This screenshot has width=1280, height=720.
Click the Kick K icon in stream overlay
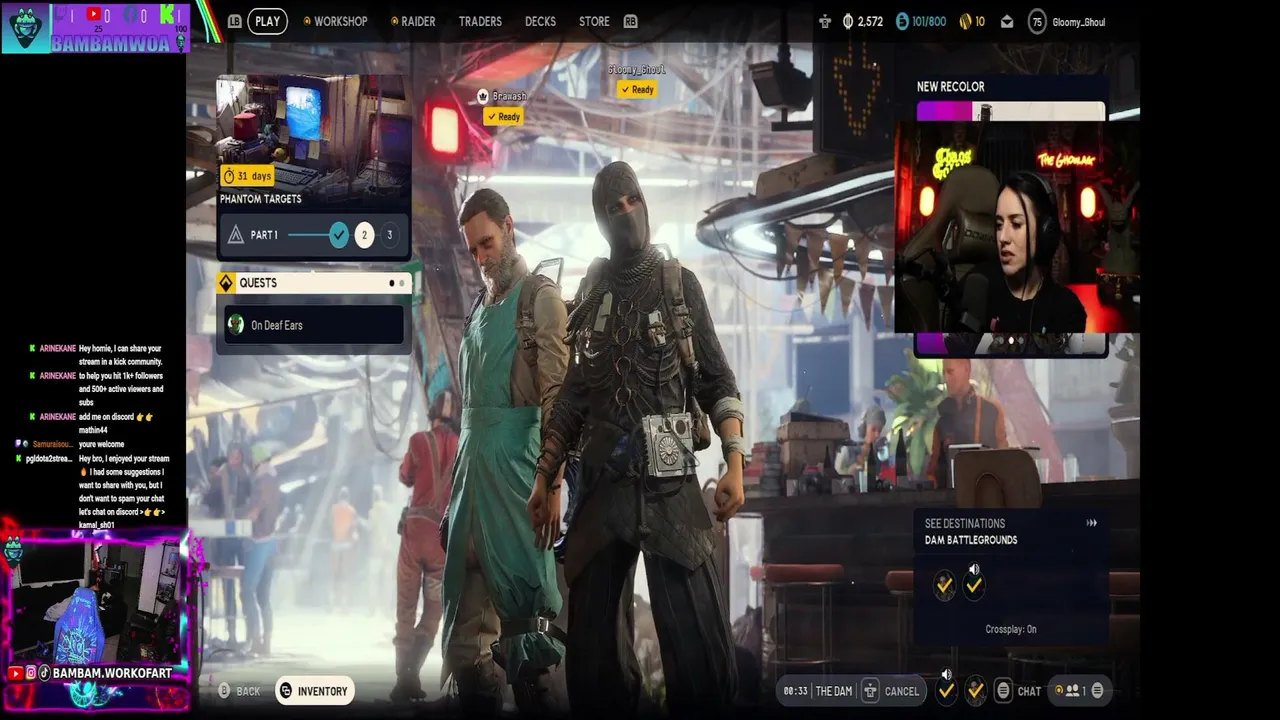pyautogui.click(x=167, y=15)
